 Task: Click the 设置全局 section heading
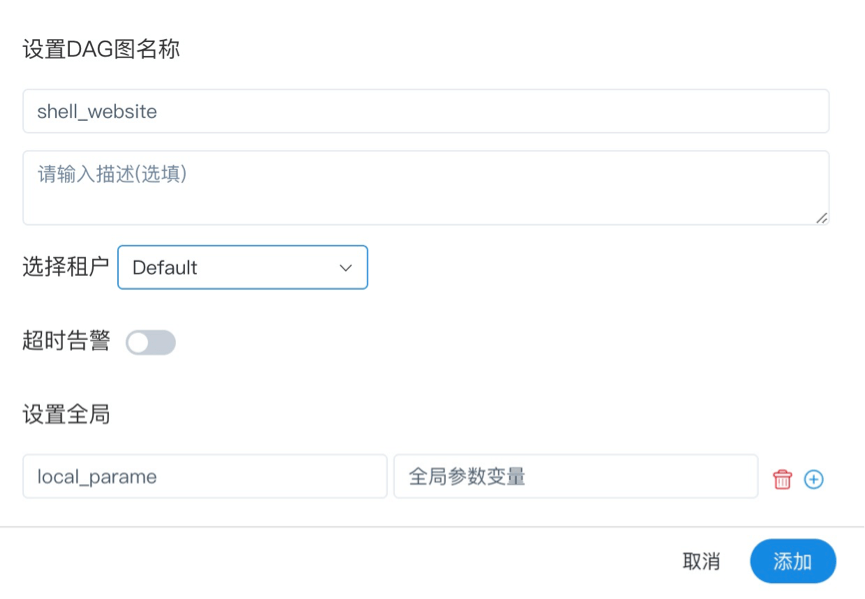pyautogui.click(x=65, y=415)
